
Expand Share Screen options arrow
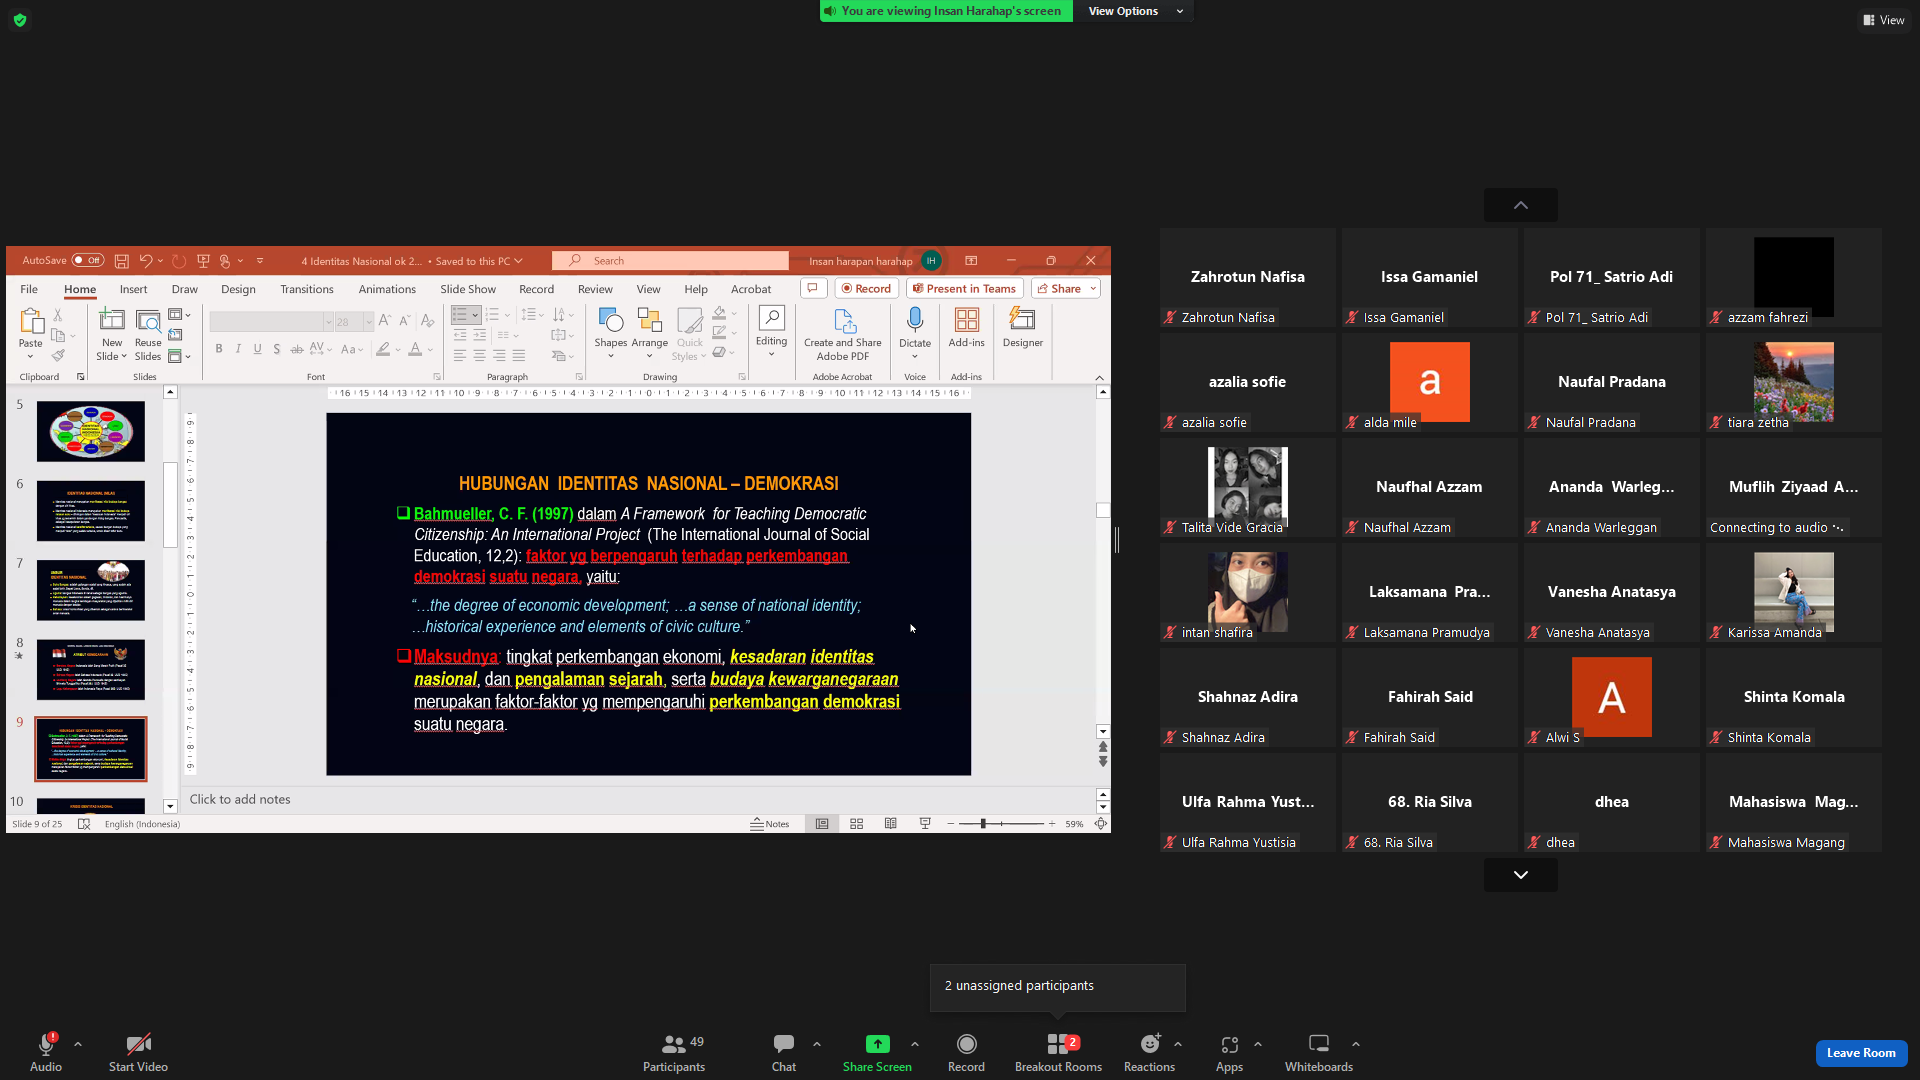click(x=915, y=1044)
